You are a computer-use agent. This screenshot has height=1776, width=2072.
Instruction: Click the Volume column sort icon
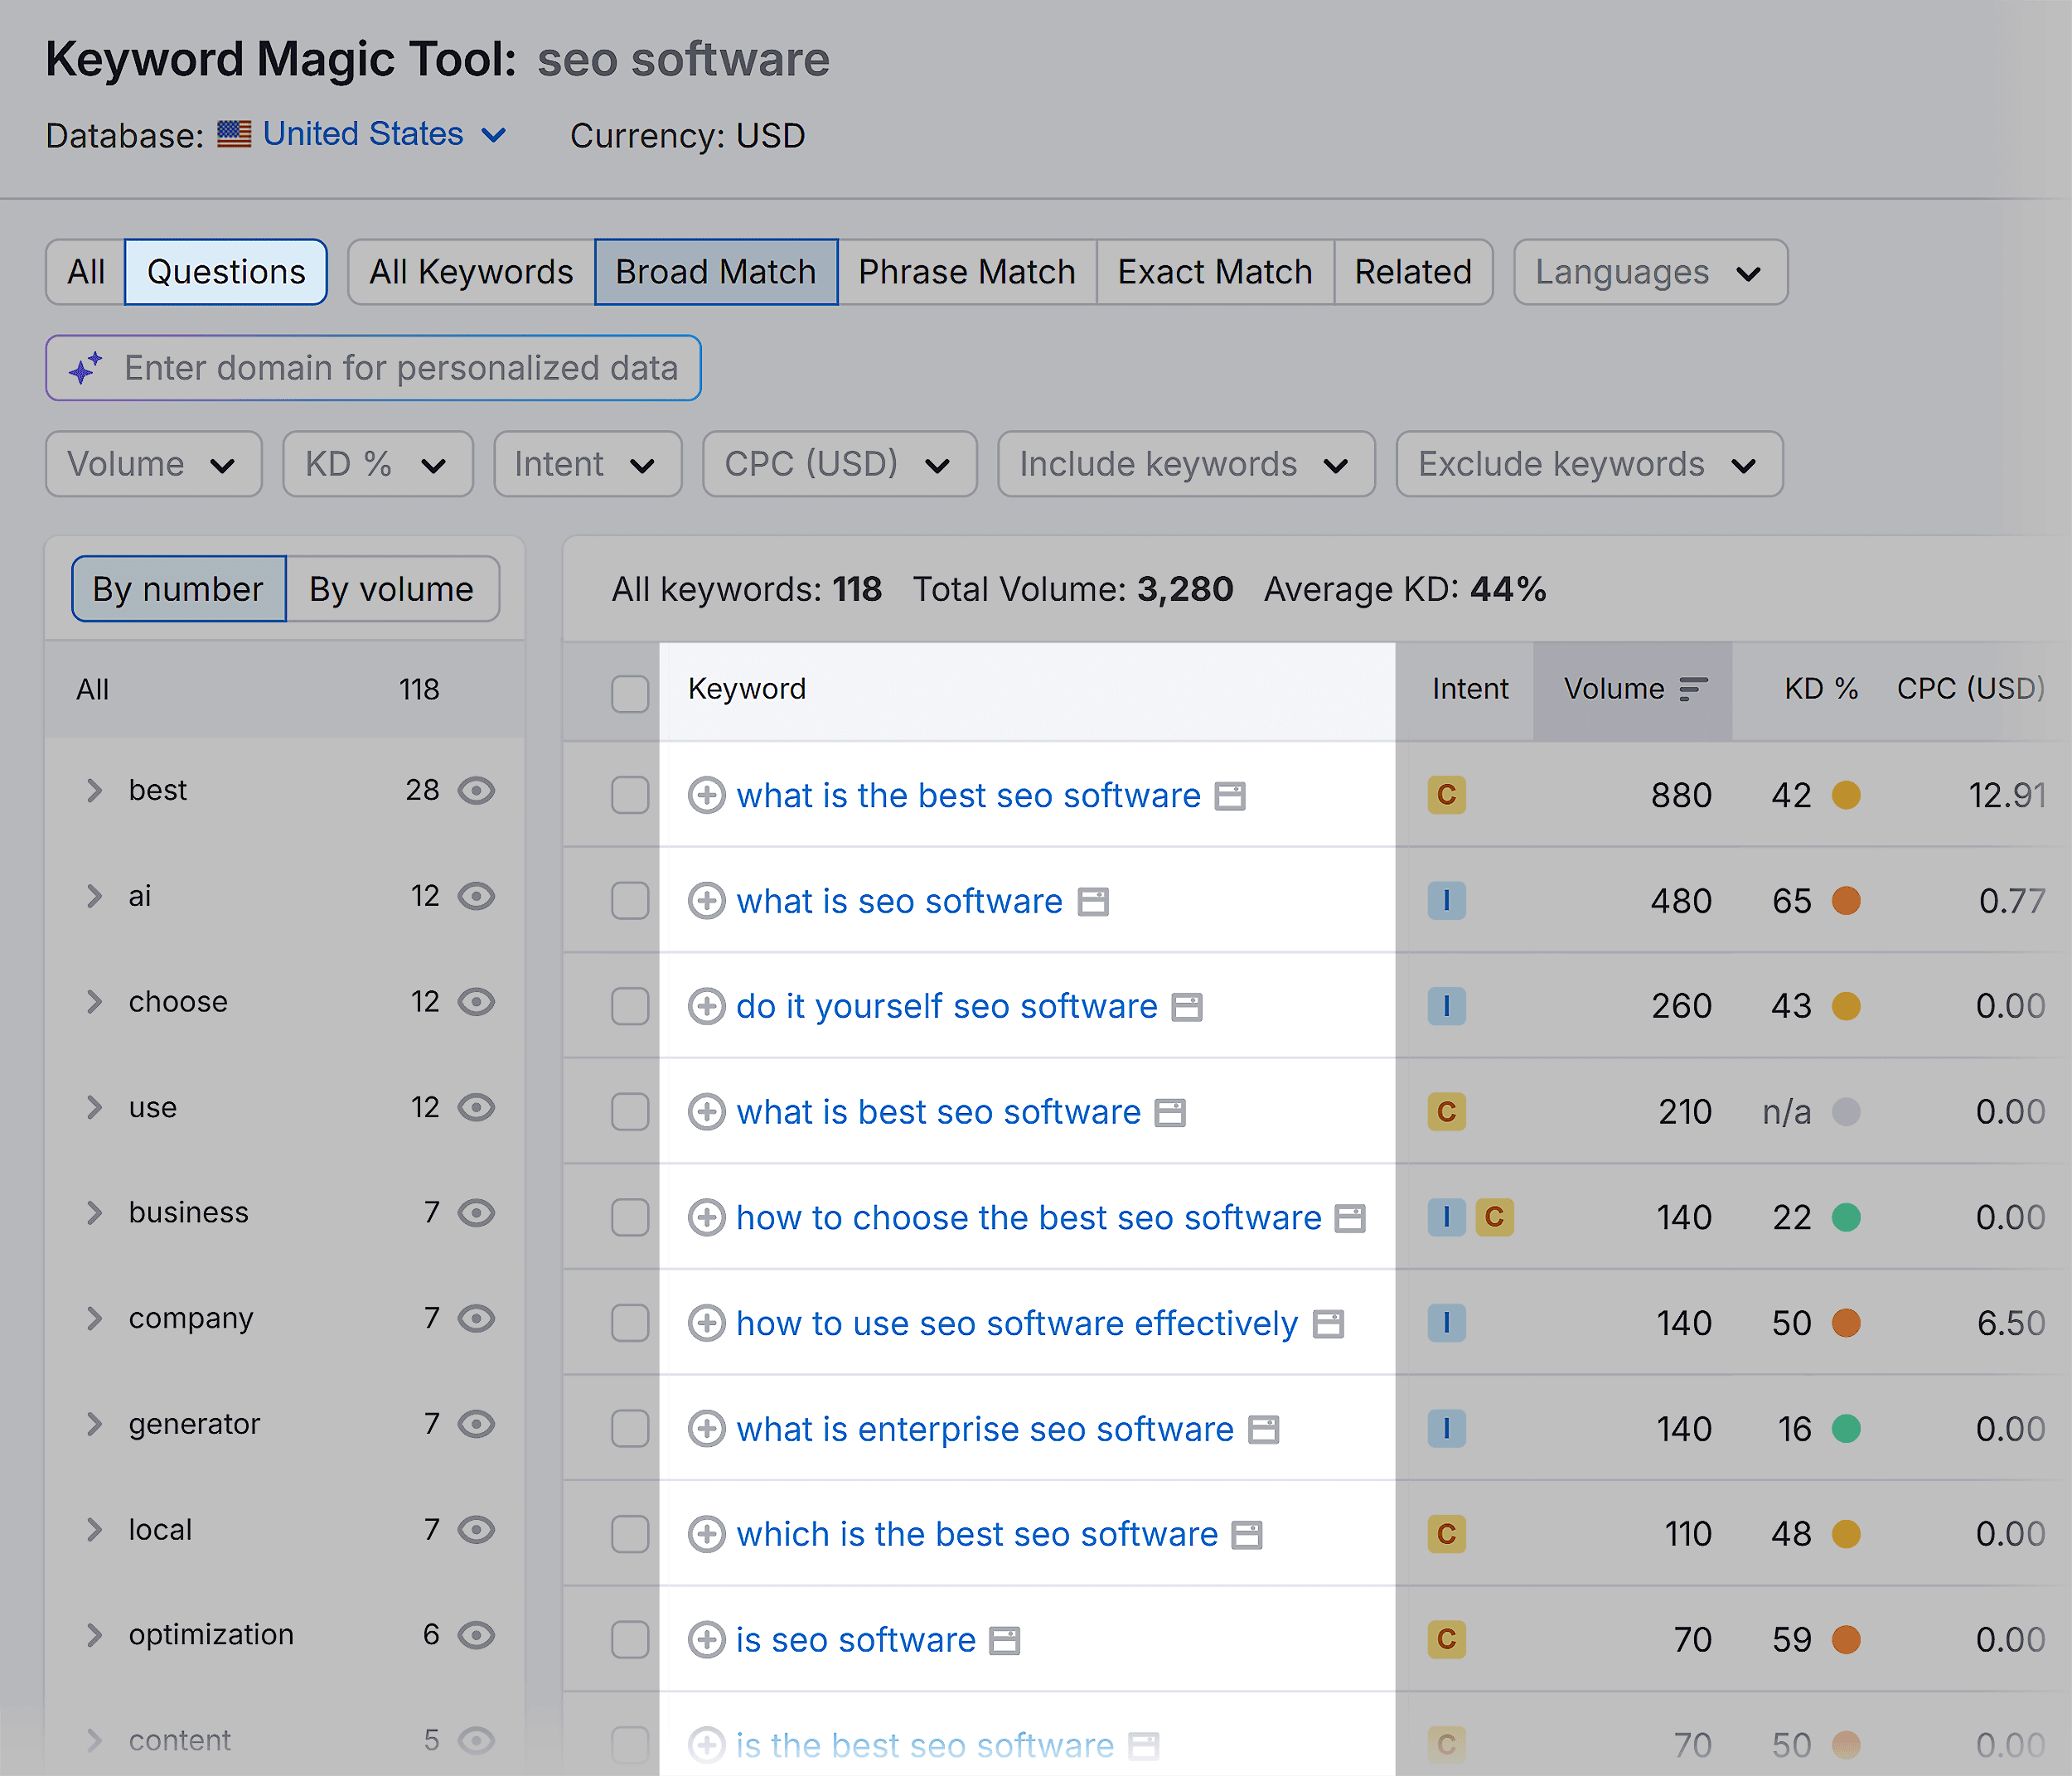pyautogui.click(x=1694, y=689)
